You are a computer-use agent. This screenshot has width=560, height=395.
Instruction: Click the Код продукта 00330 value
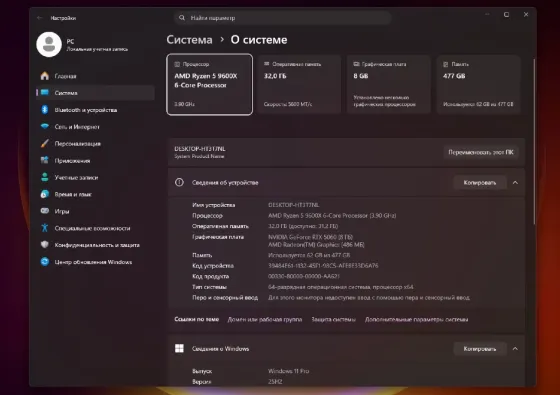click(304, 276)
